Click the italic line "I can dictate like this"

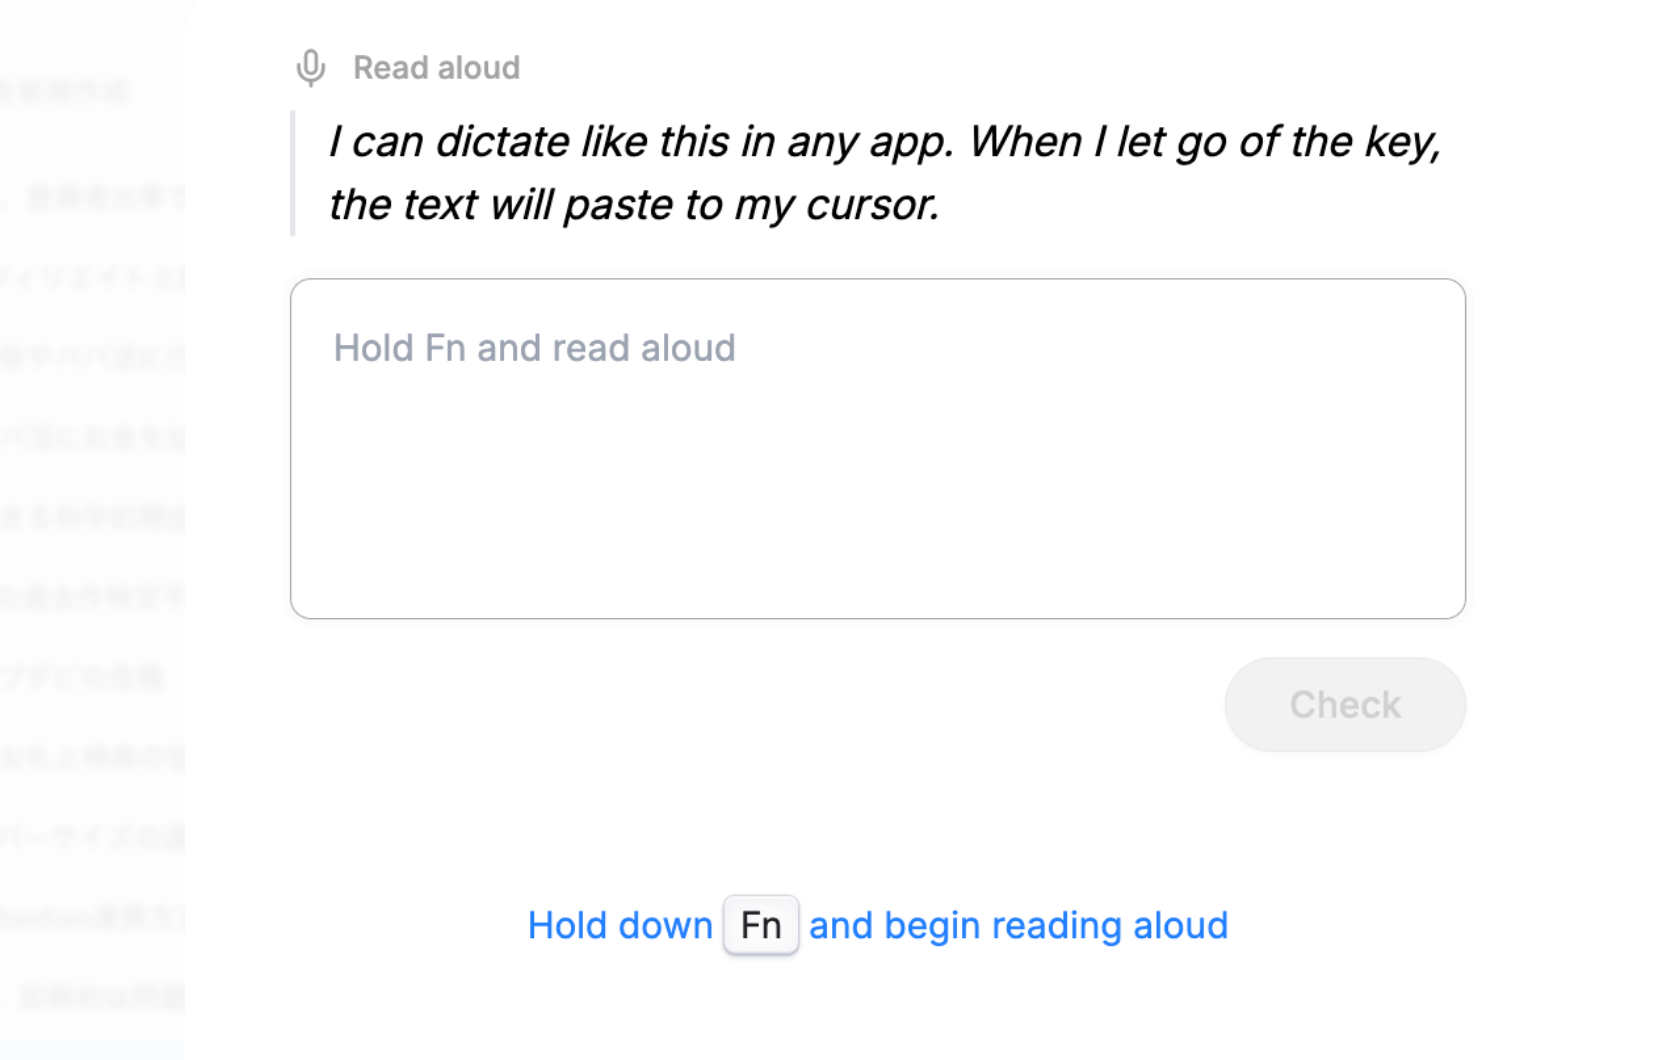[x=640, y=142]
